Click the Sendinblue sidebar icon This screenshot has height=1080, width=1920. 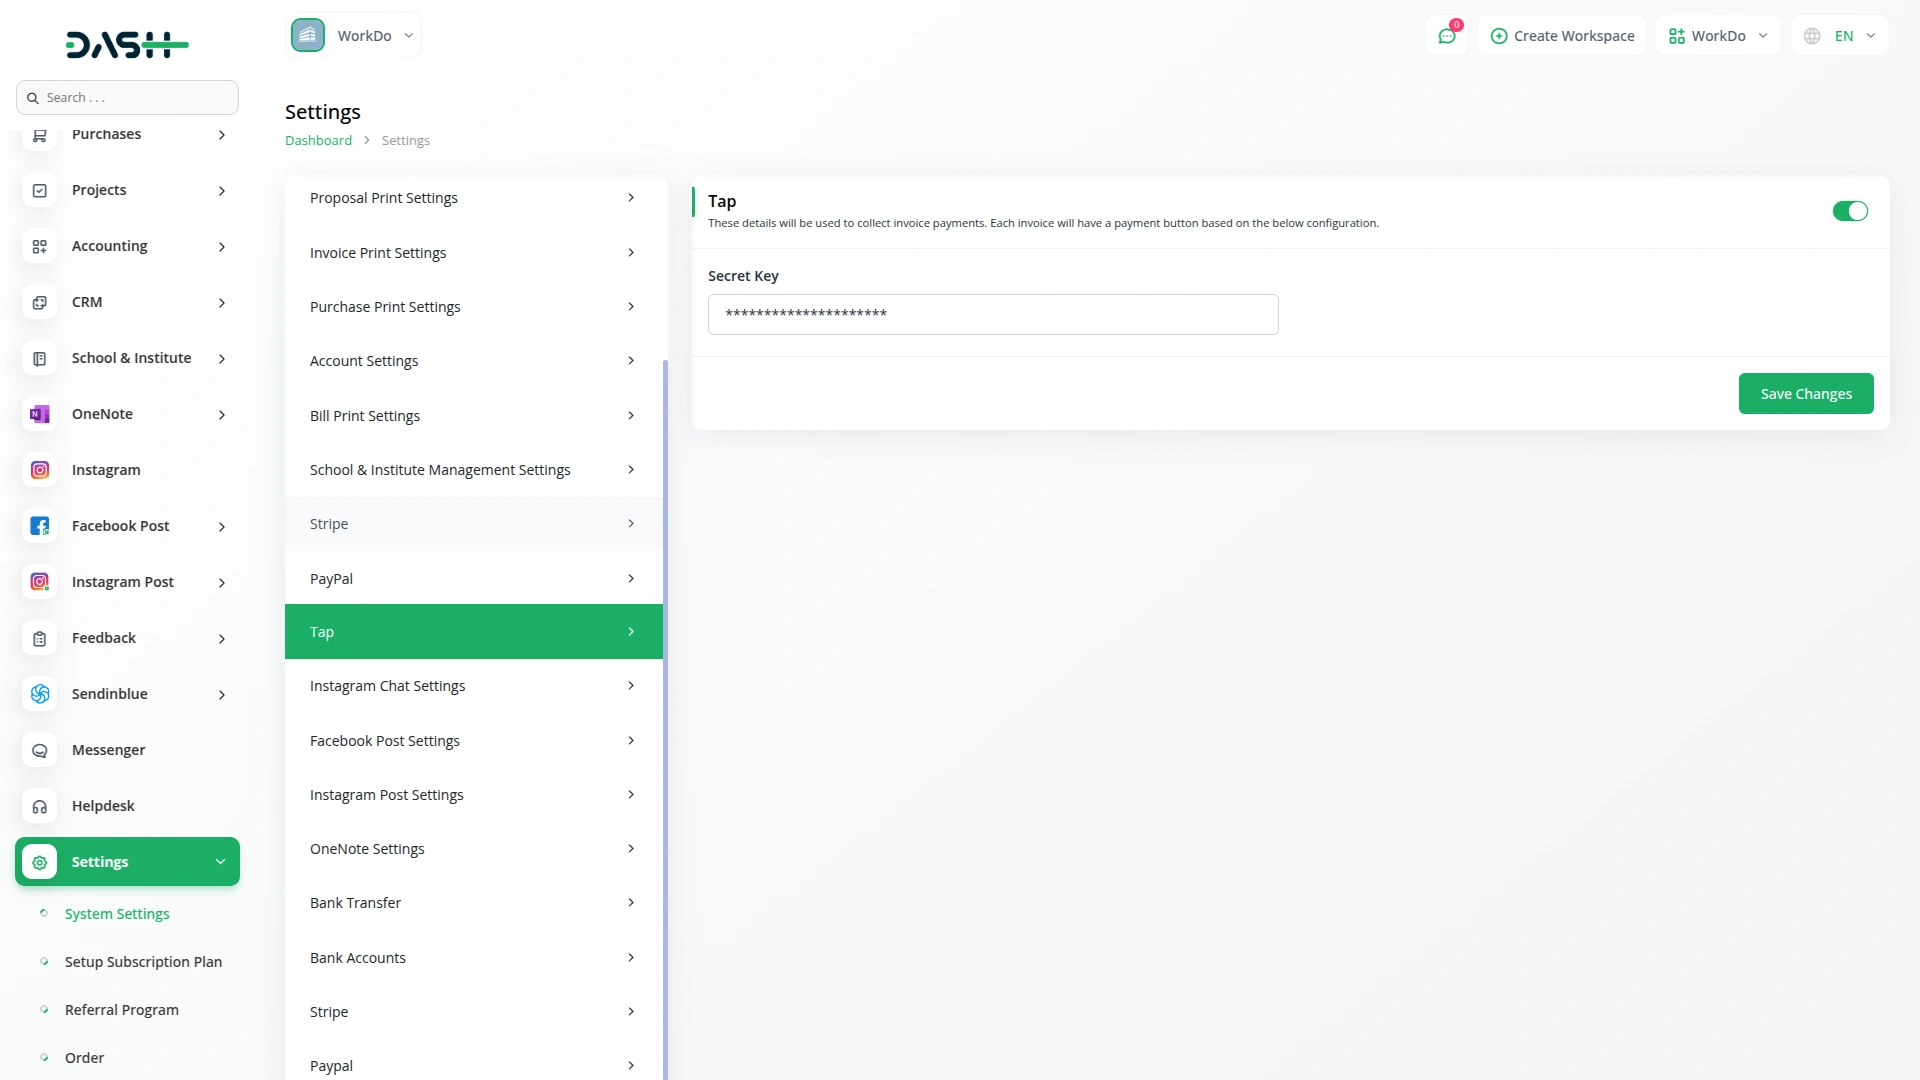40,694
